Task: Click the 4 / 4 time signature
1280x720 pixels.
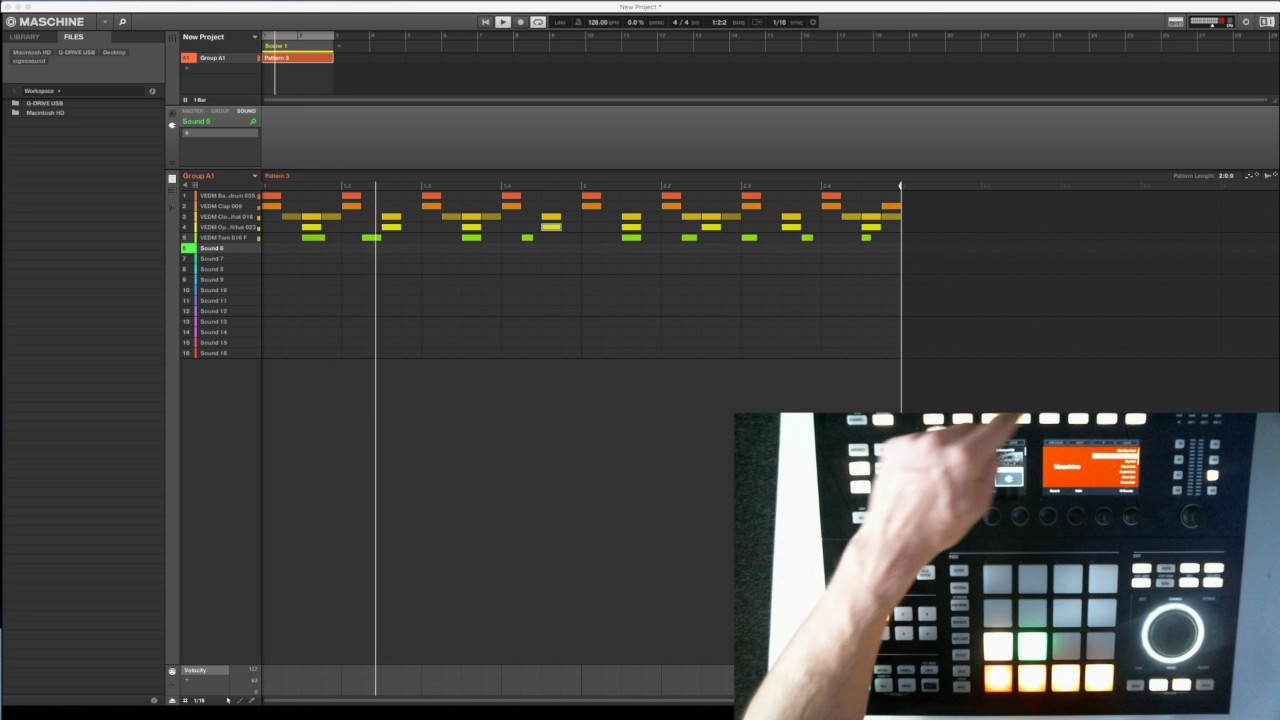Action: [x=681, y=22]
